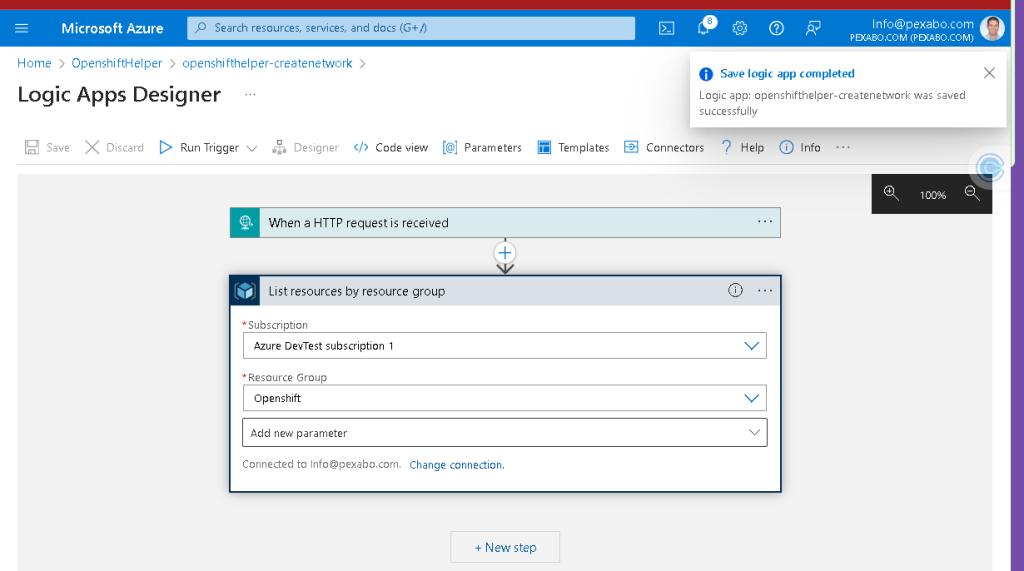Open Connectors
The width and height of the screenshot is (1024, 571).
point(664,148)
